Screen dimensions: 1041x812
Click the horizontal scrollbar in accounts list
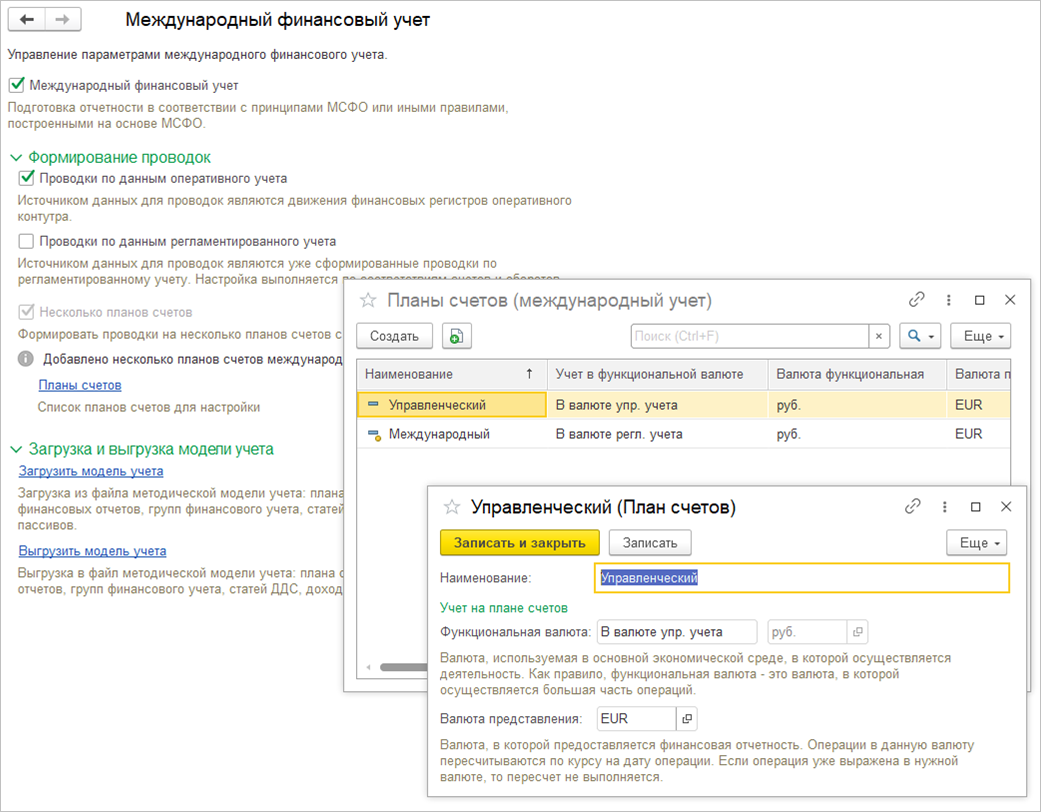coord(404,667)
